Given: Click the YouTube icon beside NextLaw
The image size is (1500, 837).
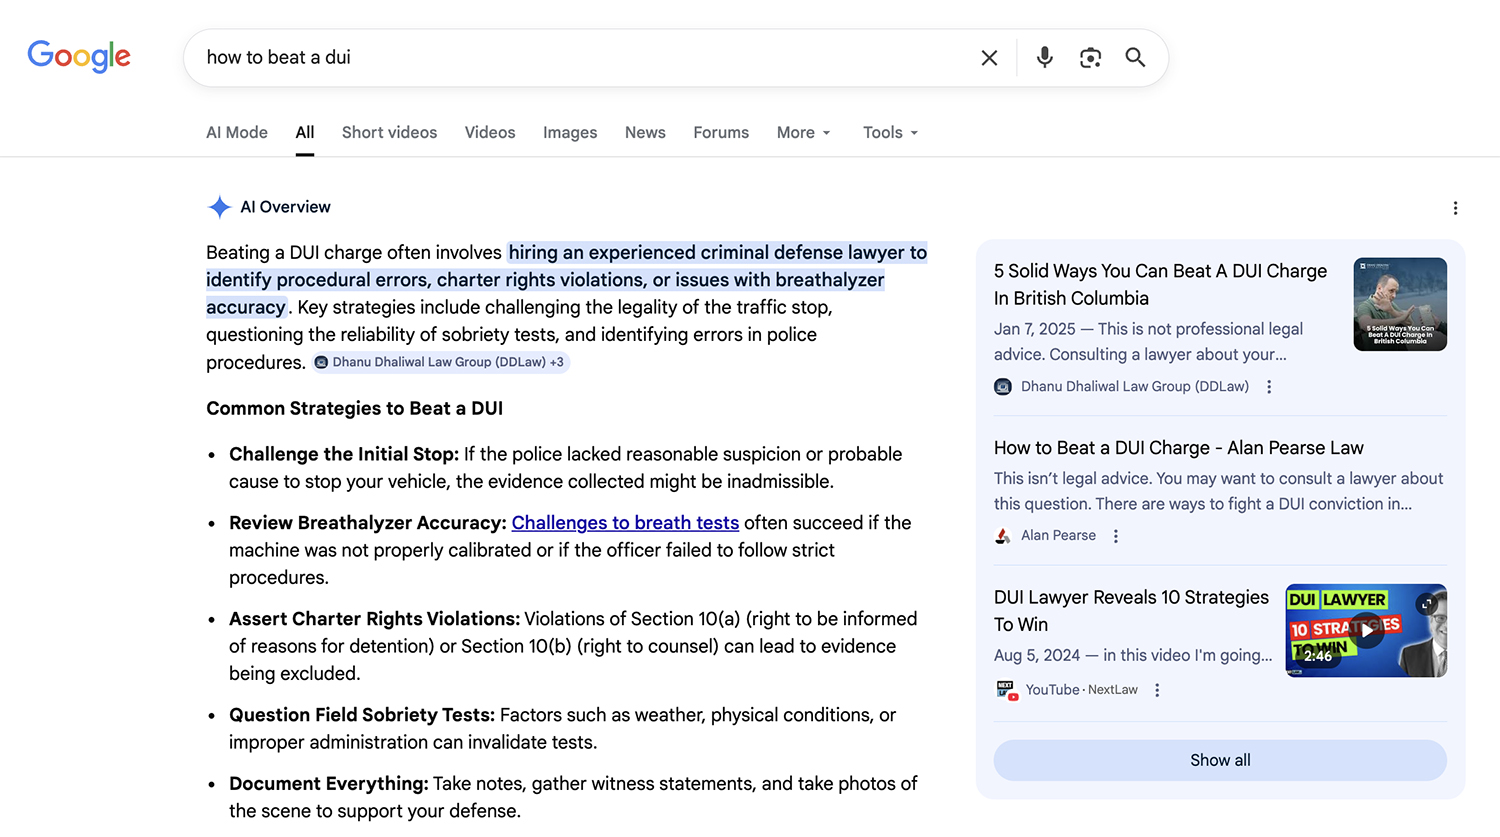Looking at the screenshot, I should click(x=1005, y=689).
